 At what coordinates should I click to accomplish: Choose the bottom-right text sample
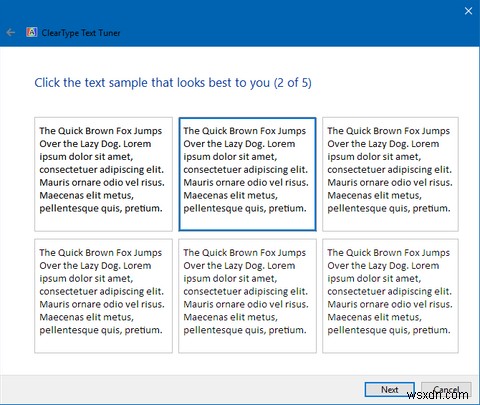(390, 296)
